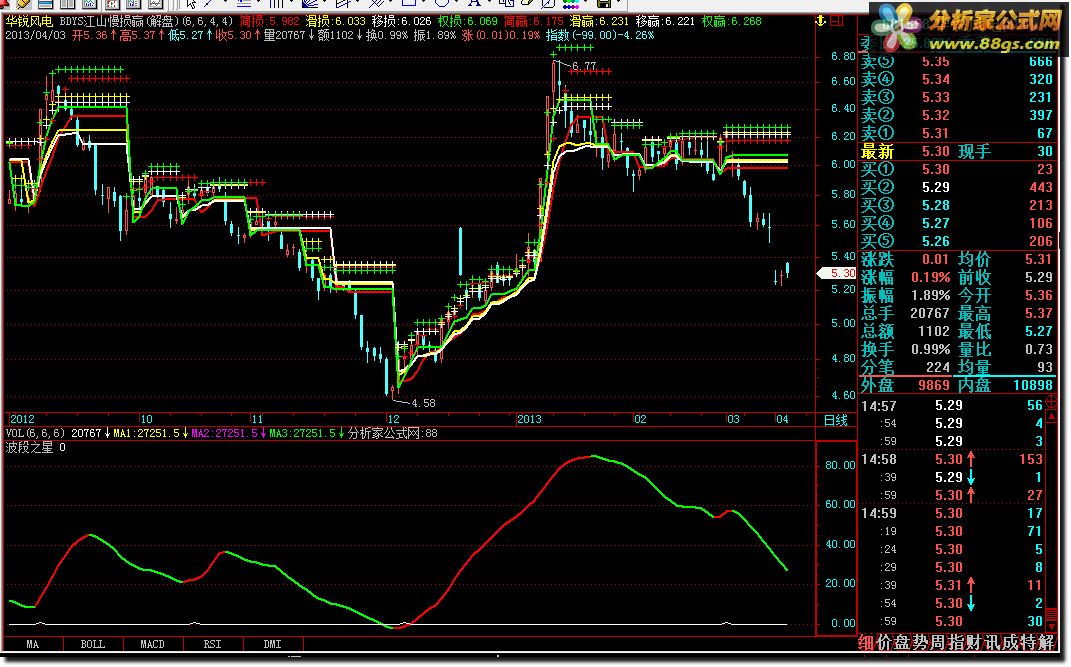
Task: Switch to the DMI indicator tab
Action: pos(273,644)
